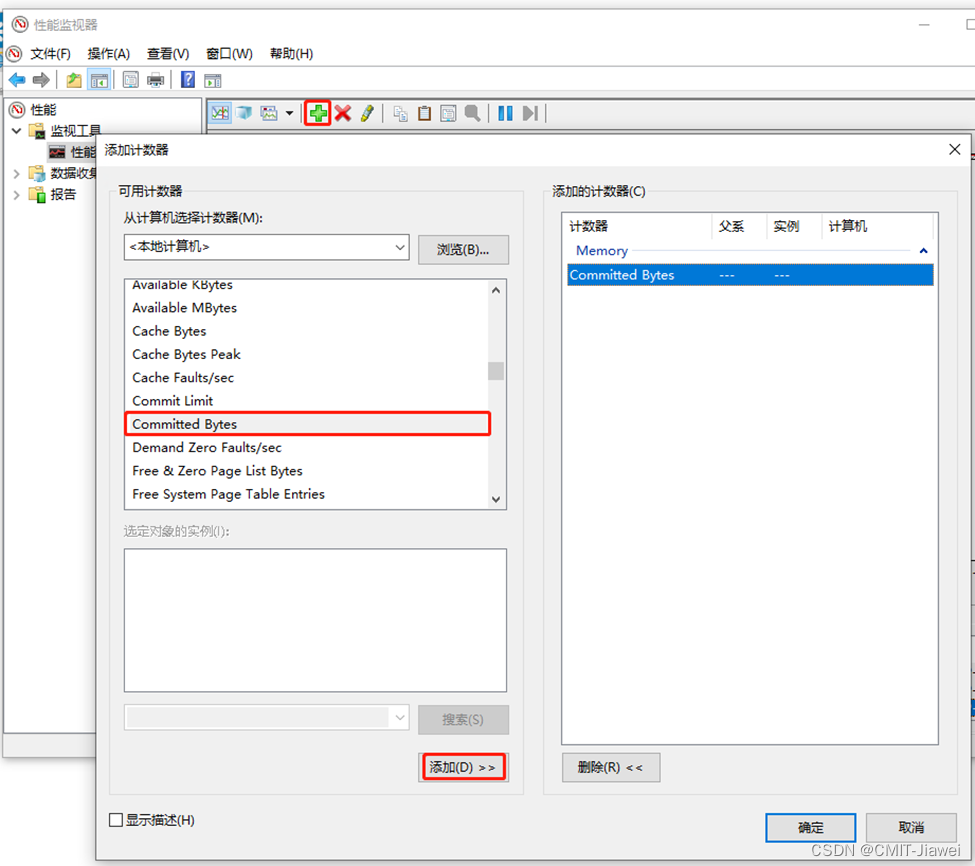Click the Print toolbar icon

coord(155,80)
